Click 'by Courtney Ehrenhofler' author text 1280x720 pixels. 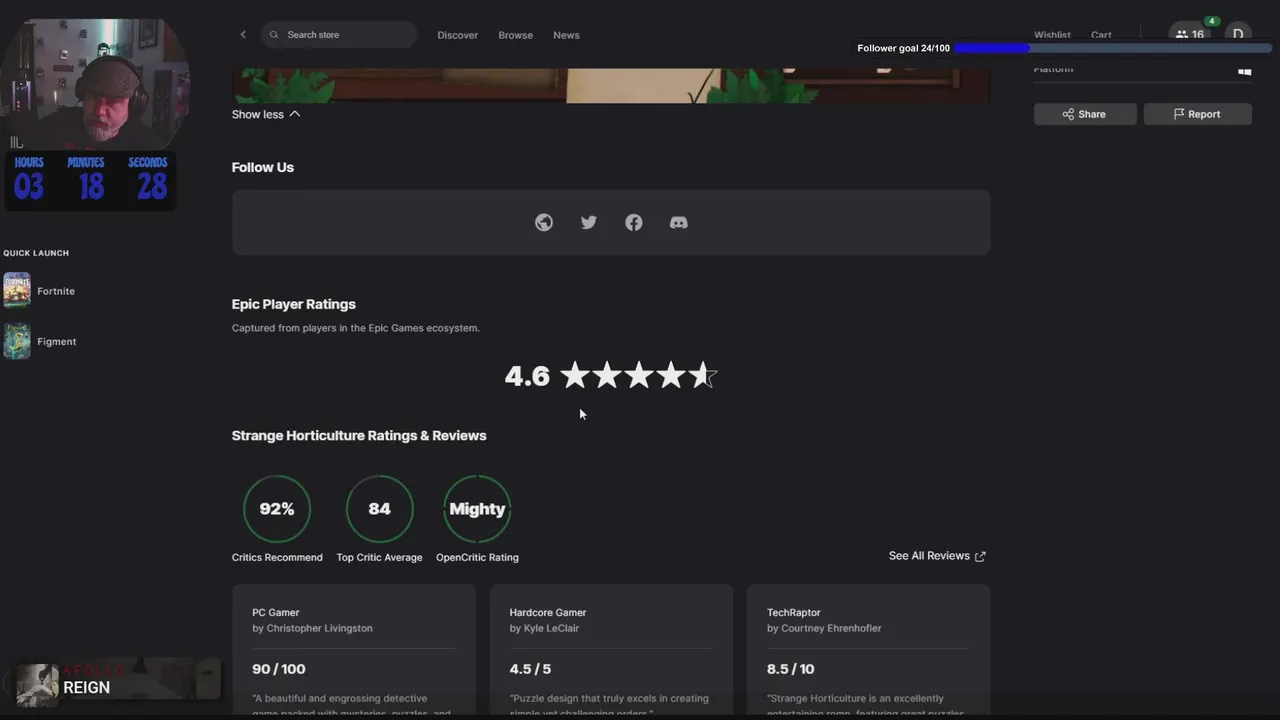[x=824, y=628]
